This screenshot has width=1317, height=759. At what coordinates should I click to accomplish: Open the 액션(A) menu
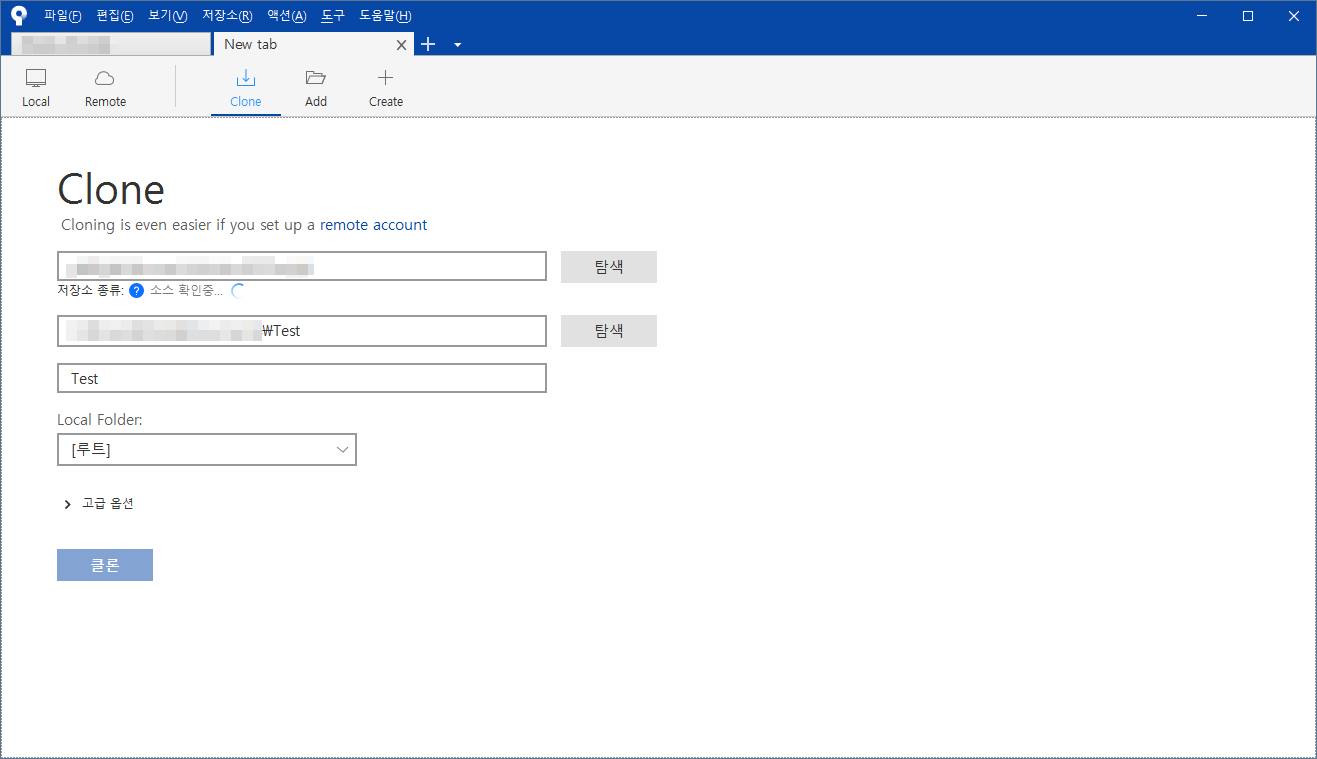point(286,16)
